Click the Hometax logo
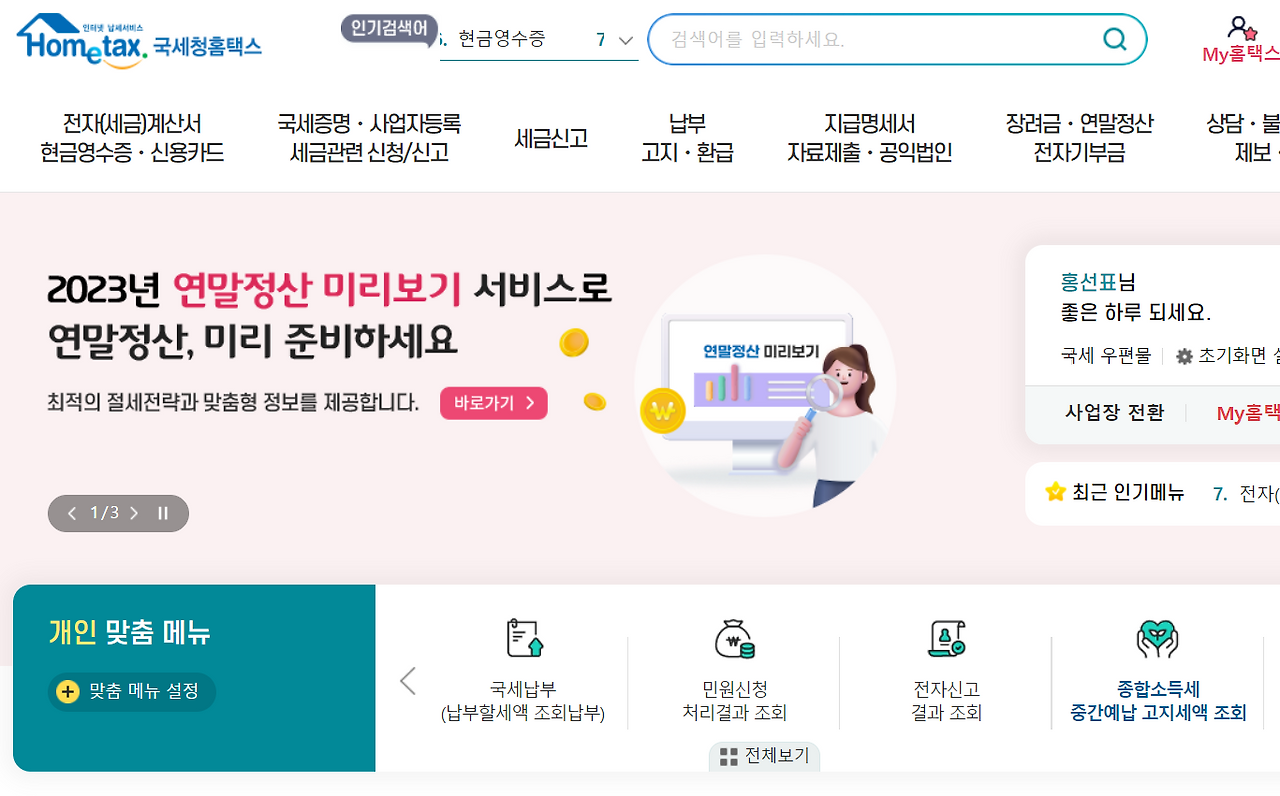This screenshot has height=796, width=1280. pos(139,41)
